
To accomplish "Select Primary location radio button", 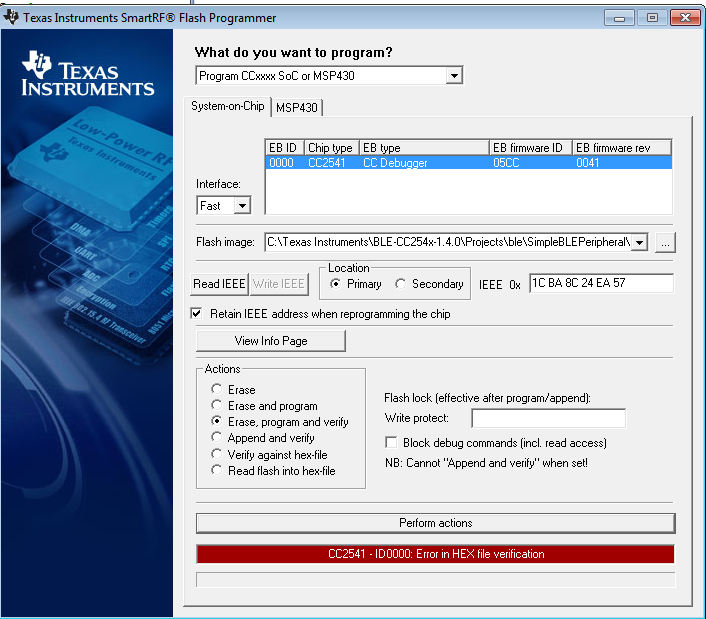I will (x=335, y=284).
